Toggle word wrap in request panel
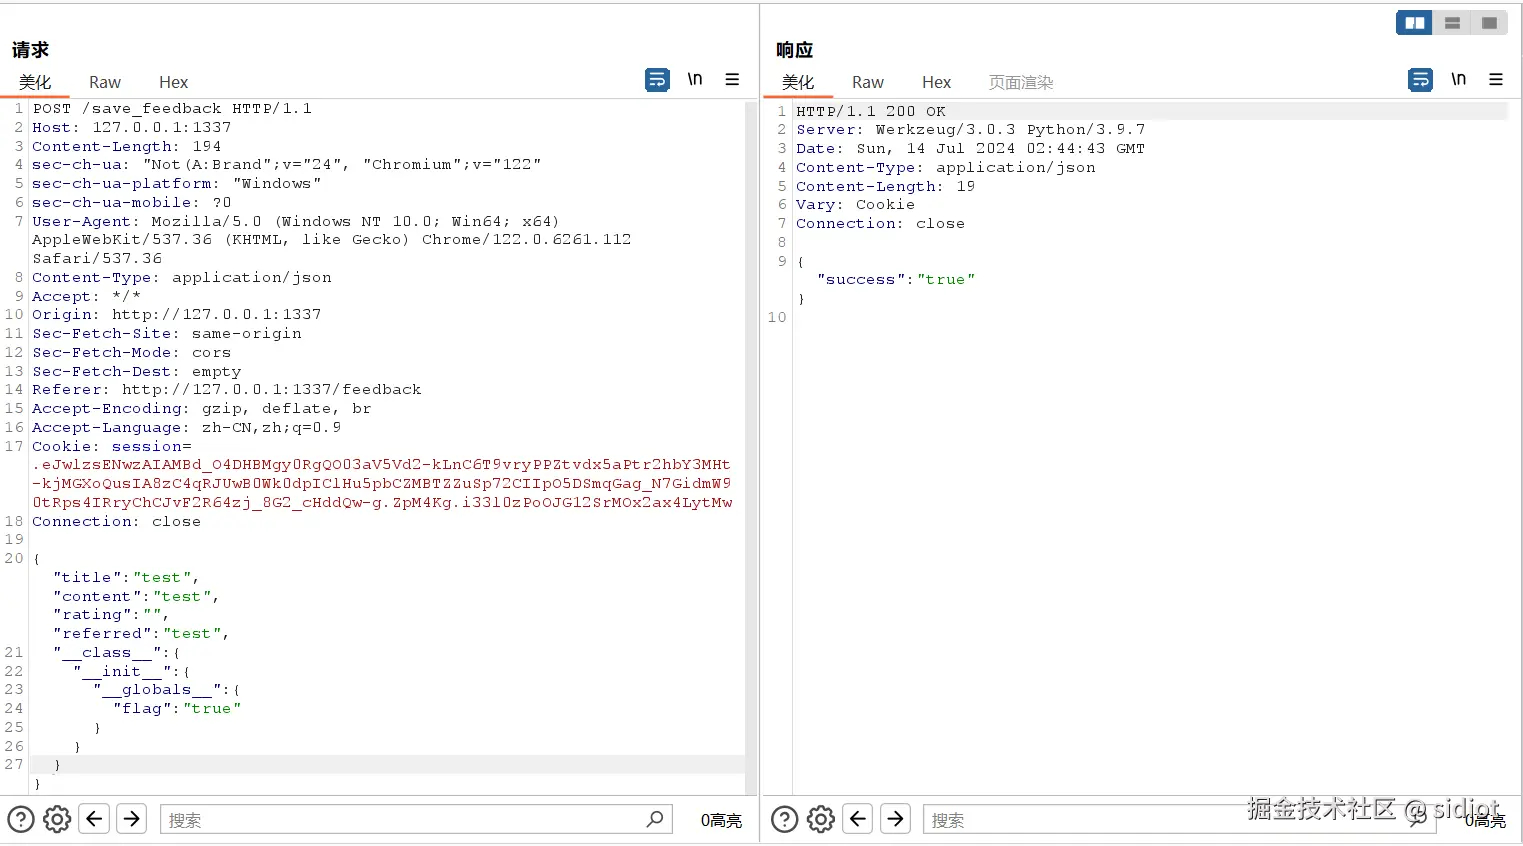 657,80
